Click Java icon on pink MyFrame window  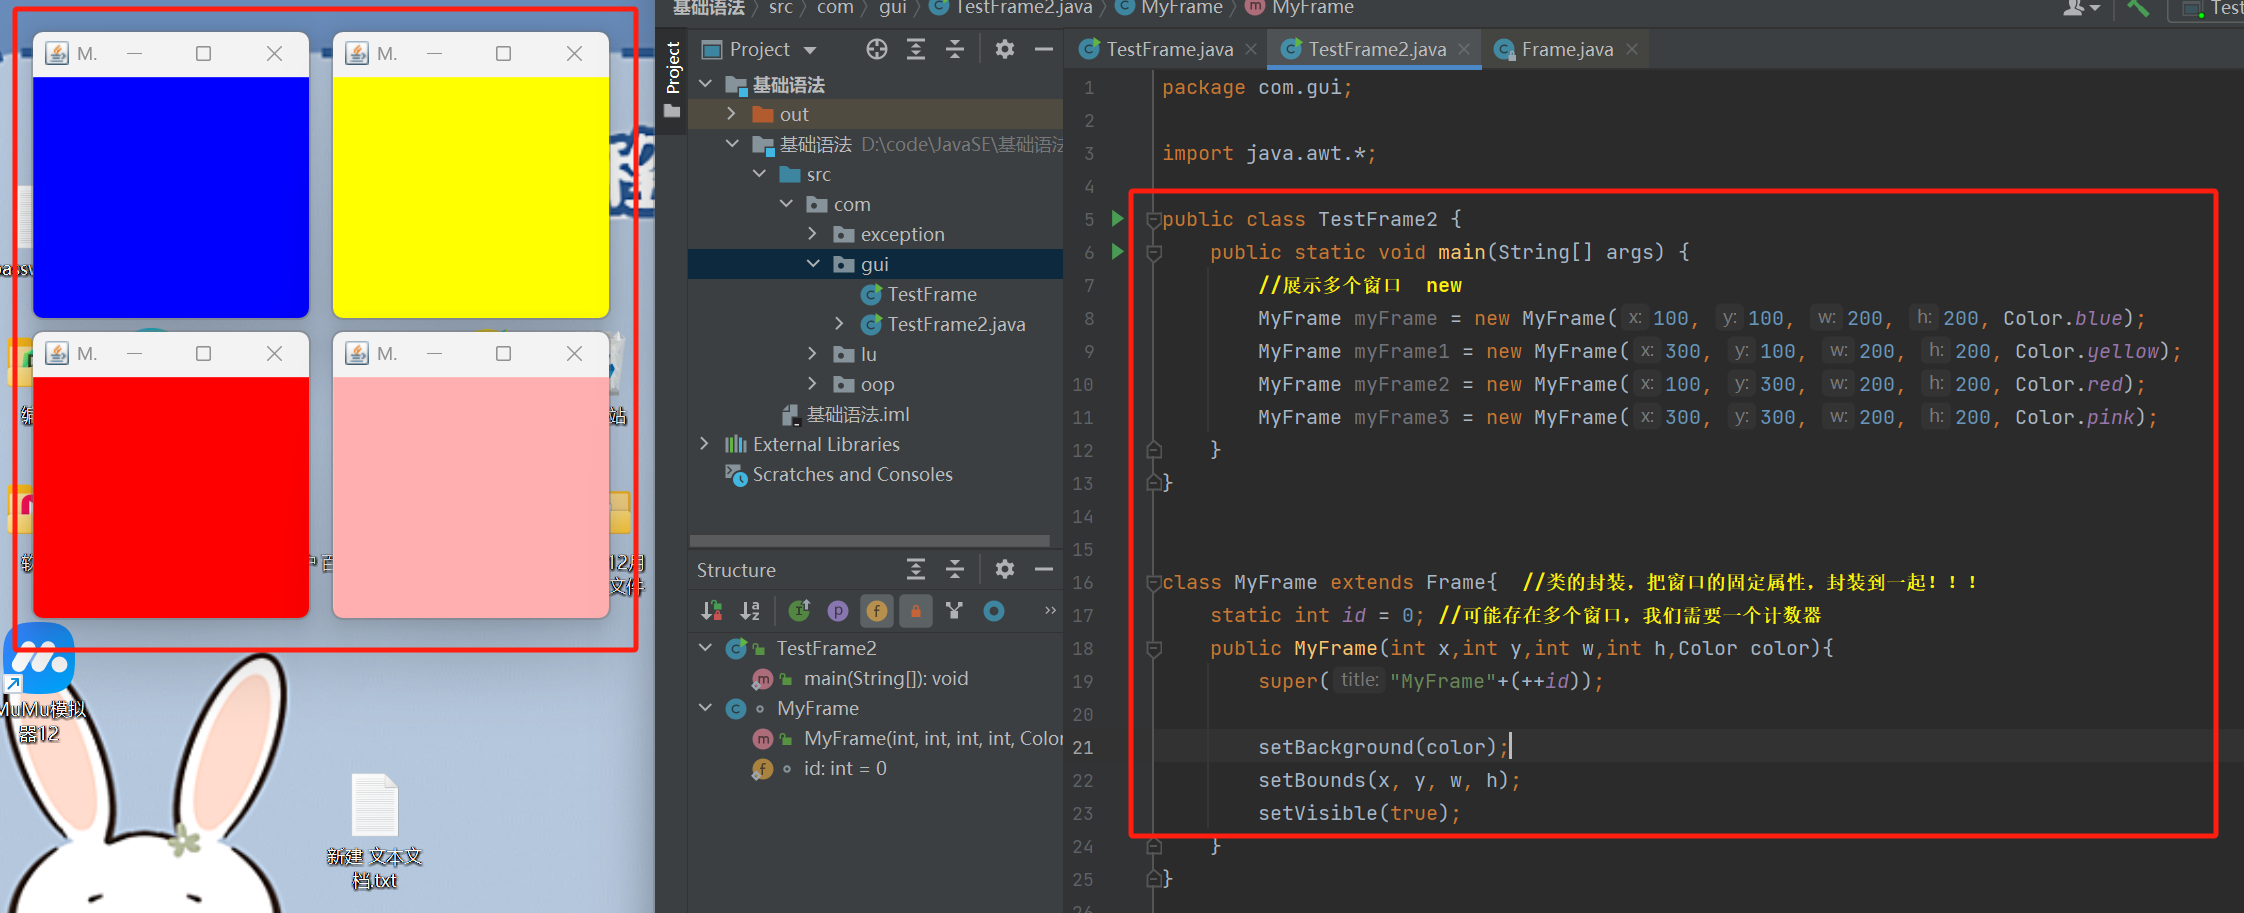click(x=357, y=353)
